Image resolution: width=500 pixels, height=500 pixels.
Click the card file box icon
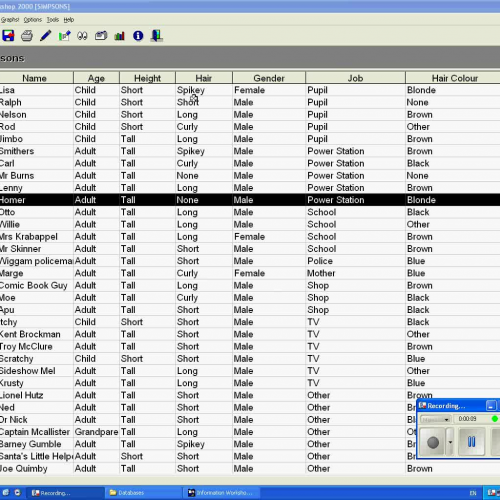(101, 36)
